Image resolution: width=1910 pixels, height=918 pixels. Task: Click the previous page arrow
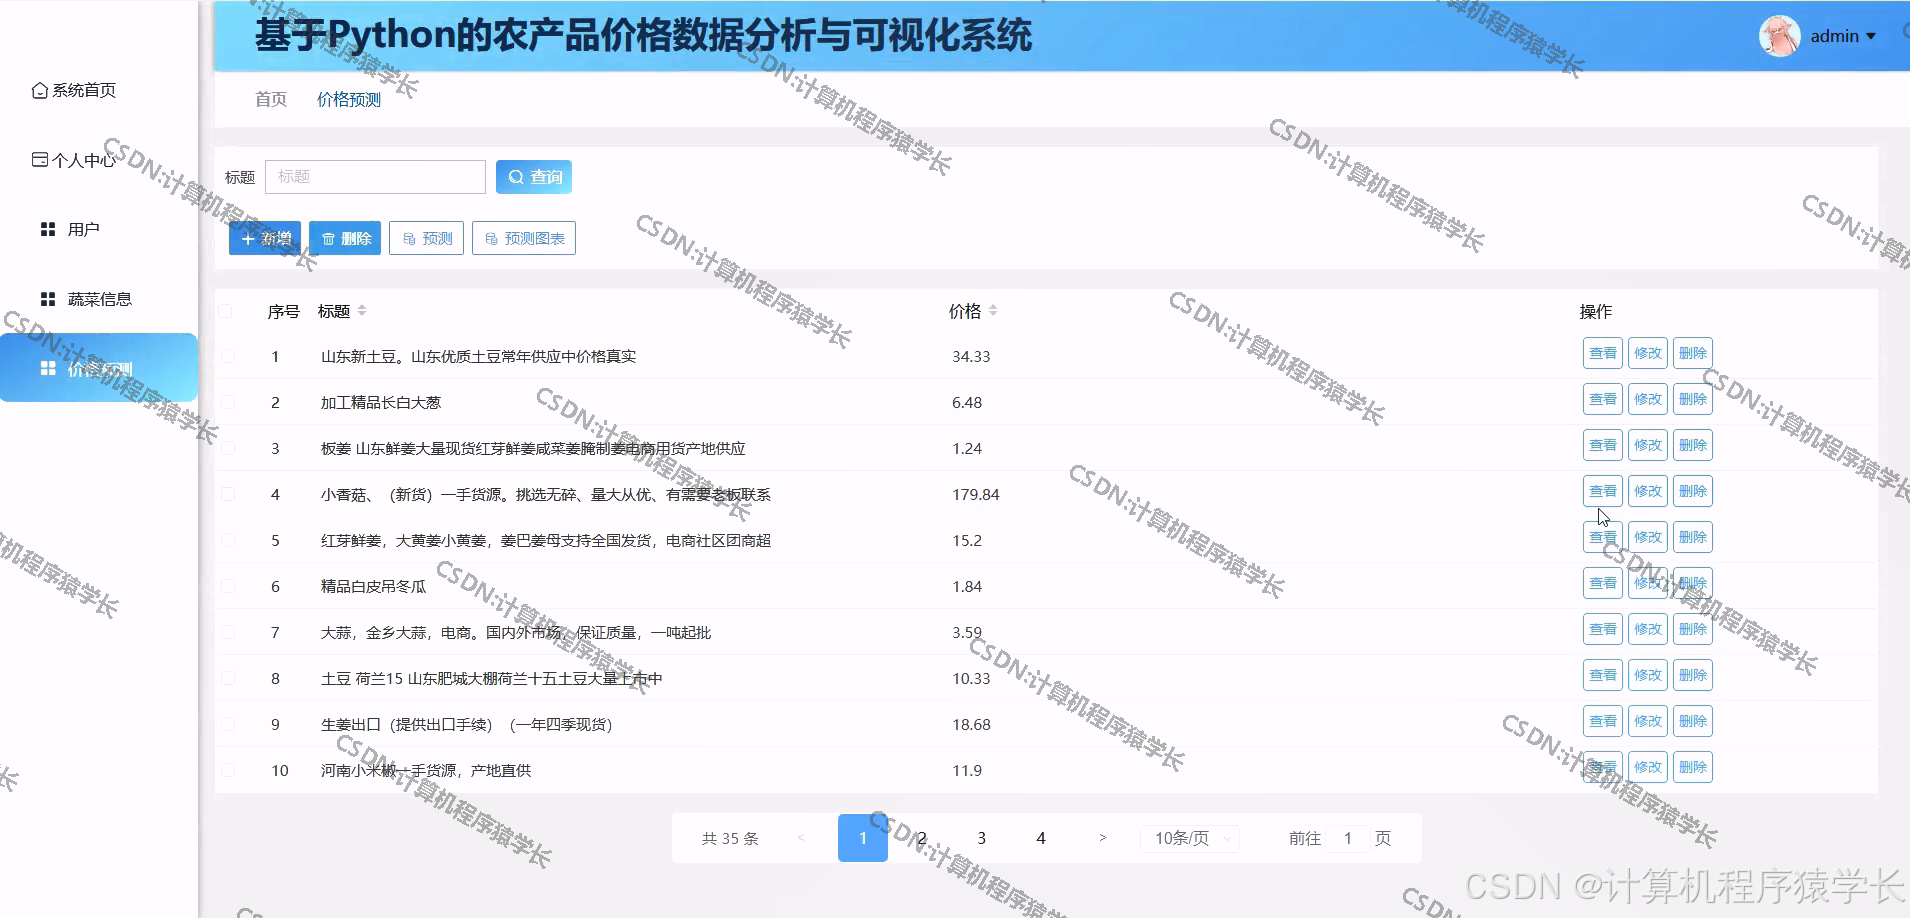click(x=801, y=838)
